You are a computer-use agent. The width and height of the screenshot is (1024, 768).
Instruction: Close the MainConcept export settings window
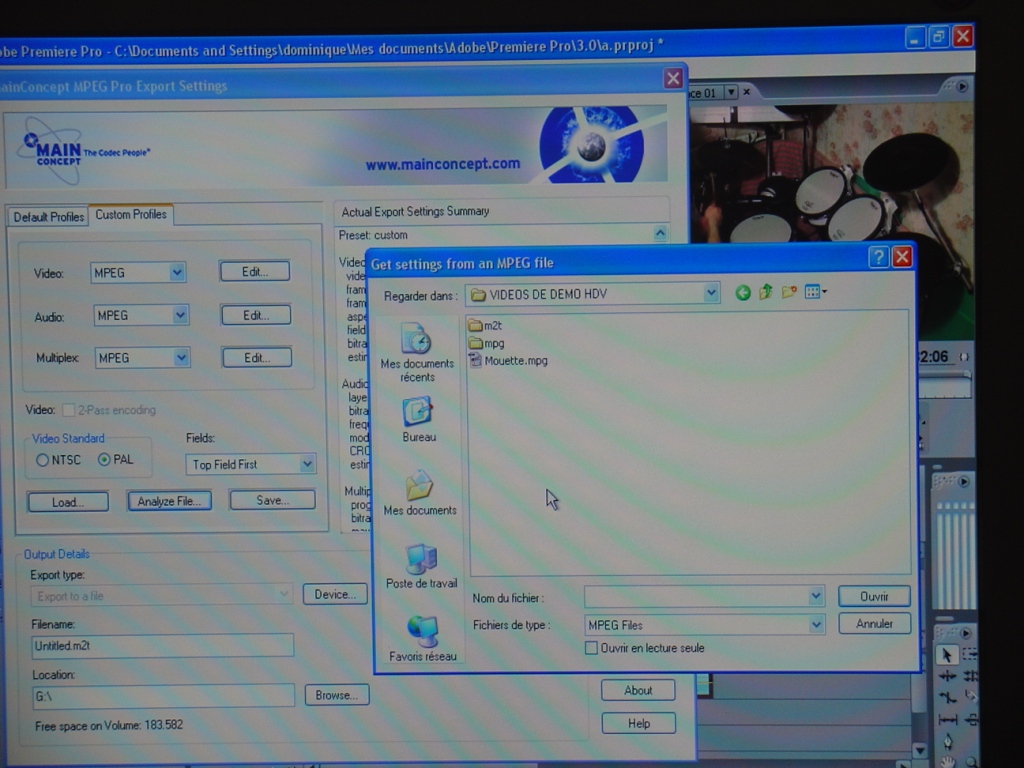[x=673, y=79]
